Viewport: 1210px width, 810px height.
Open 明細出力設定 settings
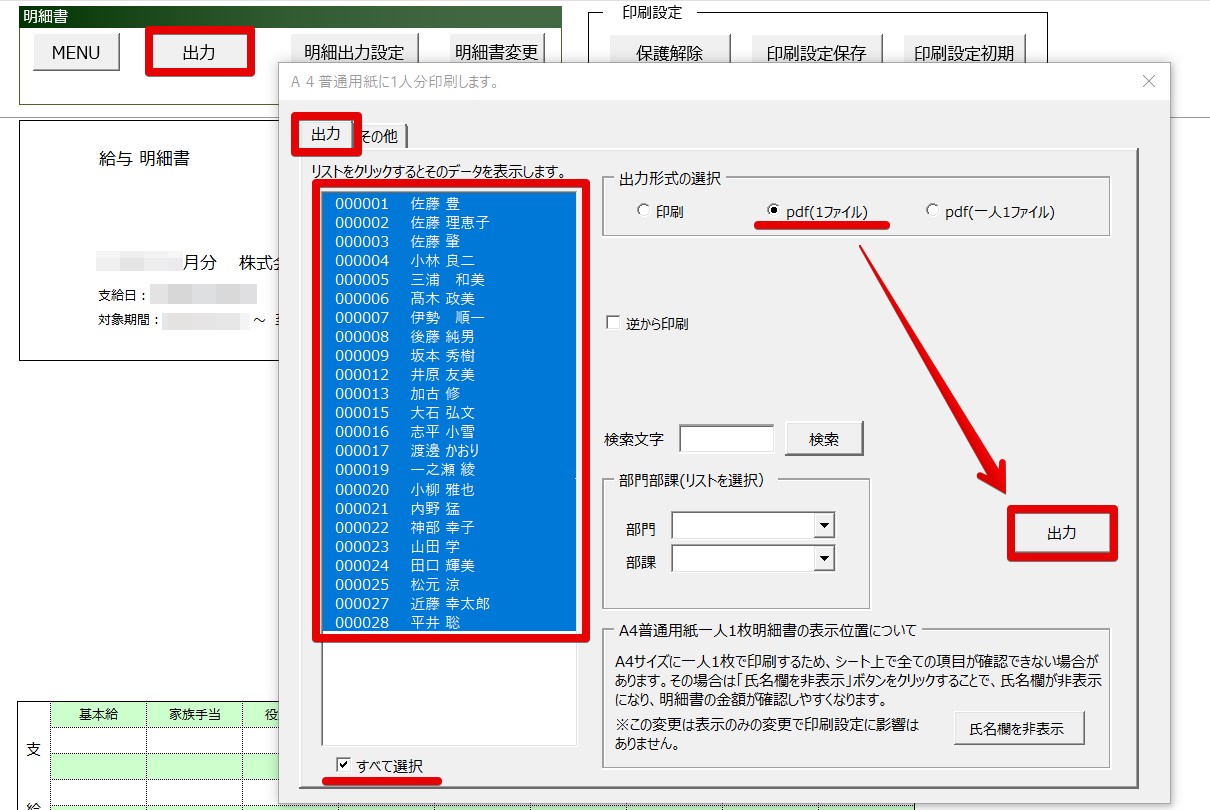point(354,53)
